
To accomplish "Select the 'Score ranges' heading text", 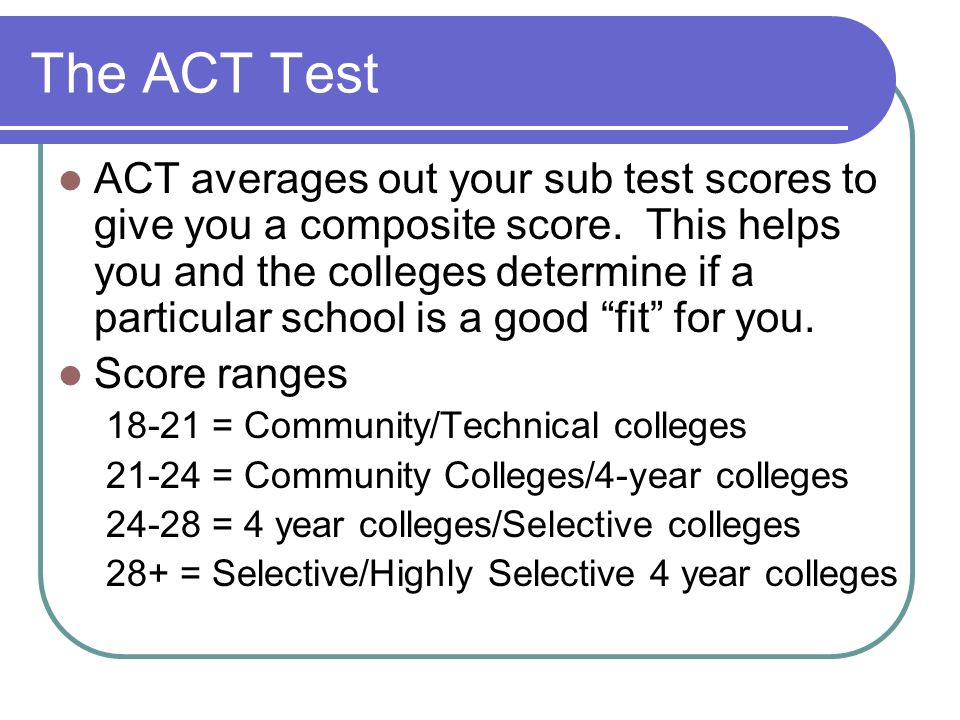I will (x=220, y=375).
